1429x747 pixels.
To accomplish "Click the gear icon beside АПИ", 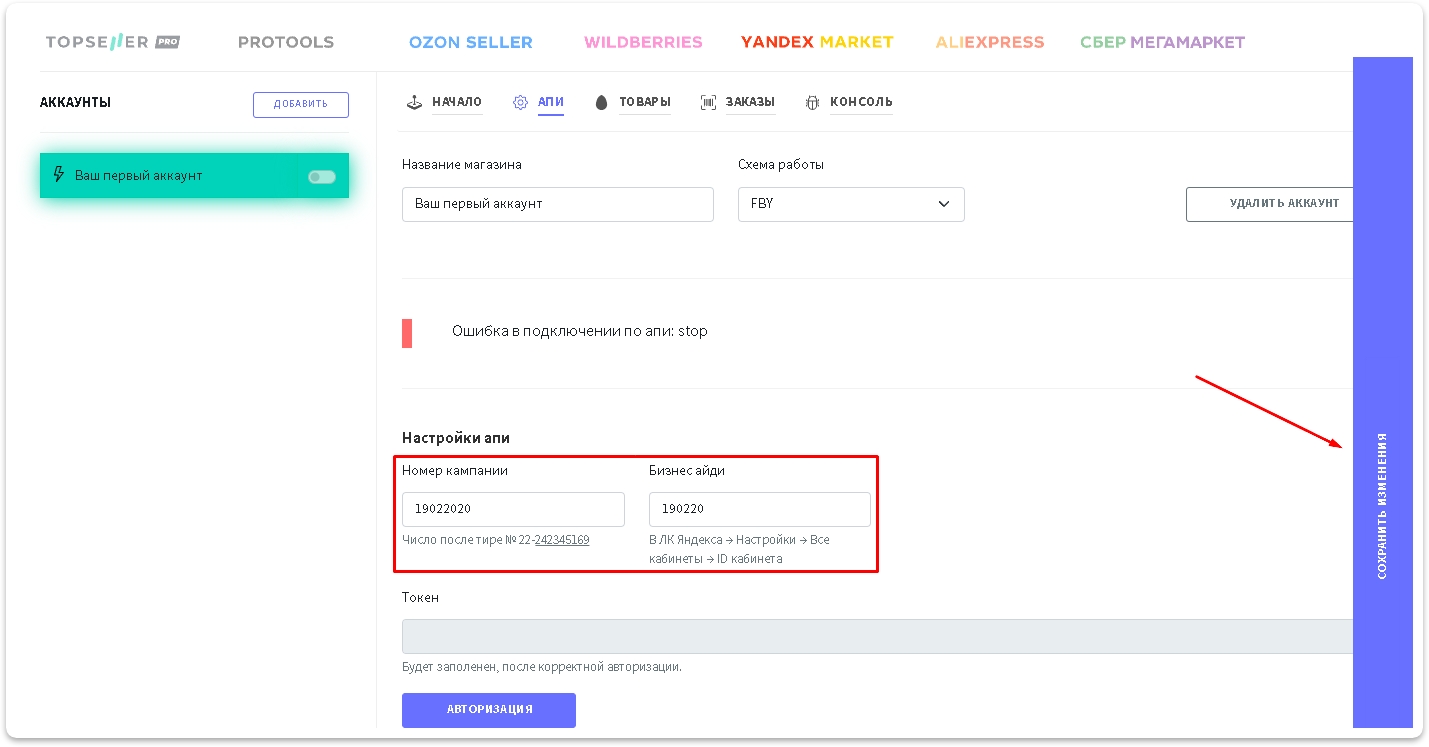I will pyautogui.click(x=520, y=102).
